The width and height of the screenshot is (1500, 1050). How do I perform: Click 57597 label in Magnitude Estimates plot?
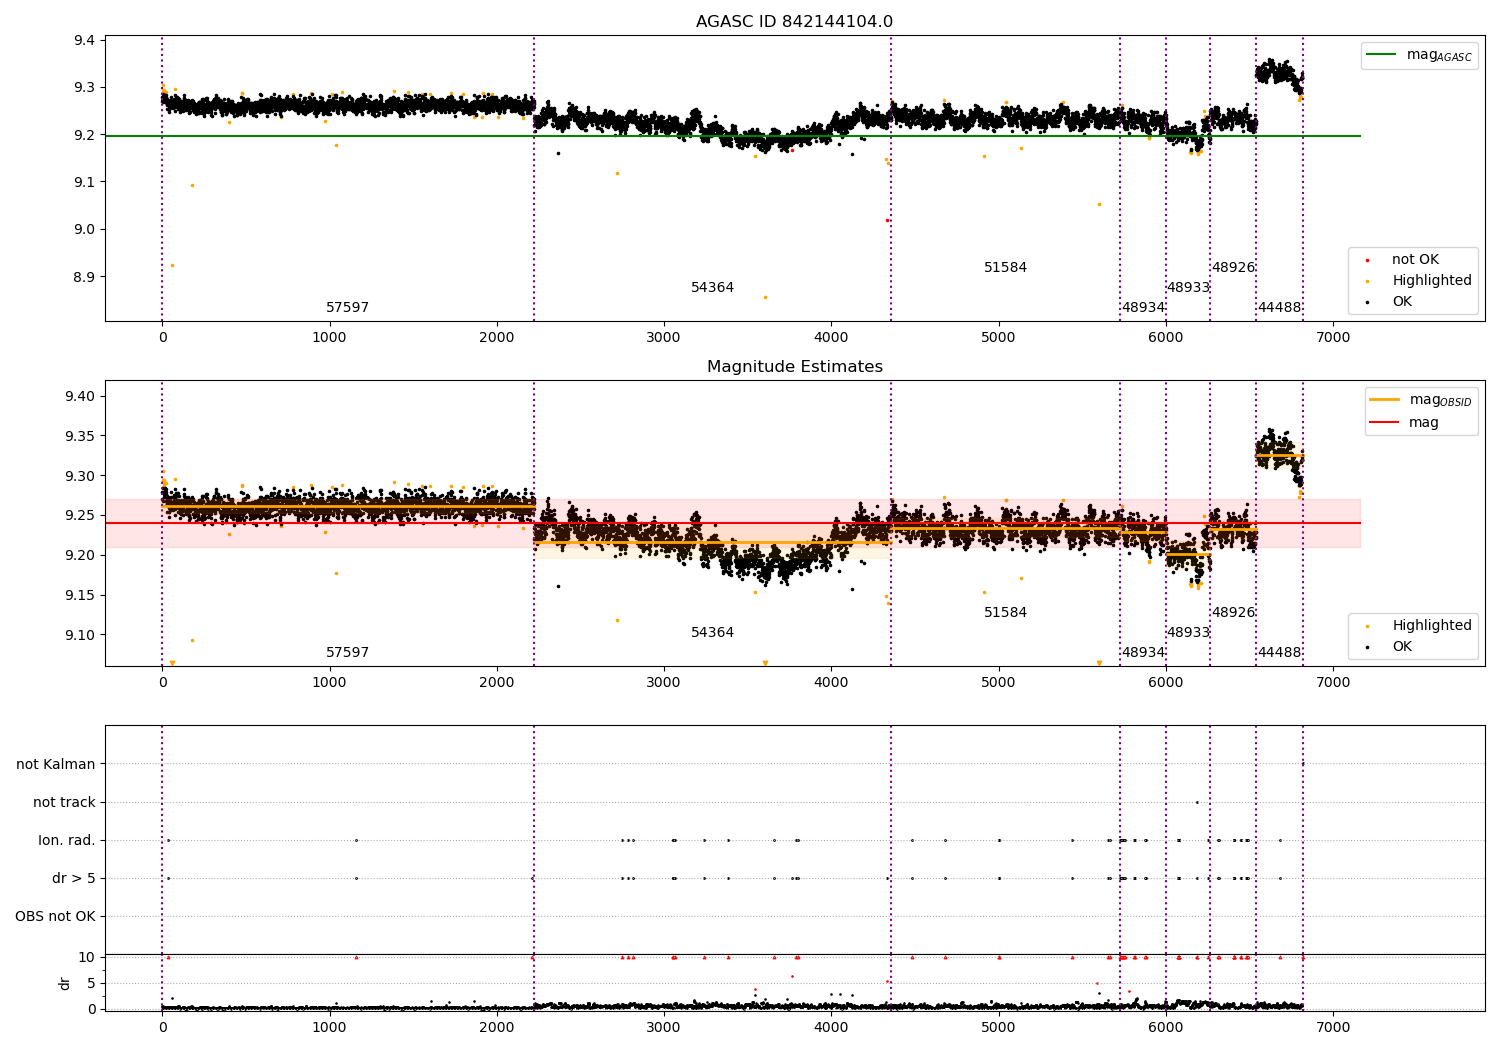[x=347, y=653]
